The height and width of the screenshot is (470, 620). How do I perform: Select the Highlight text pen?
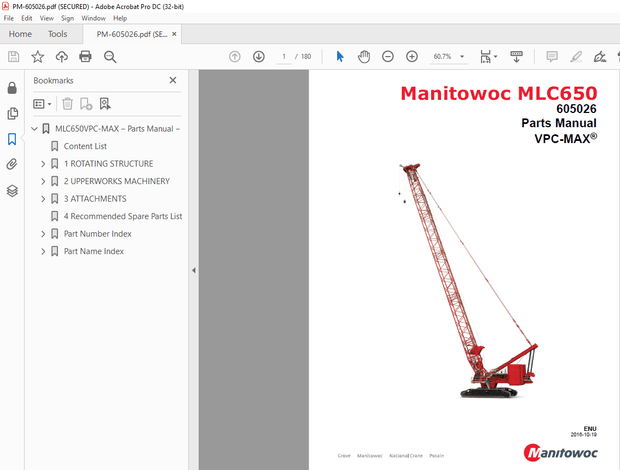tap(576, 57)
